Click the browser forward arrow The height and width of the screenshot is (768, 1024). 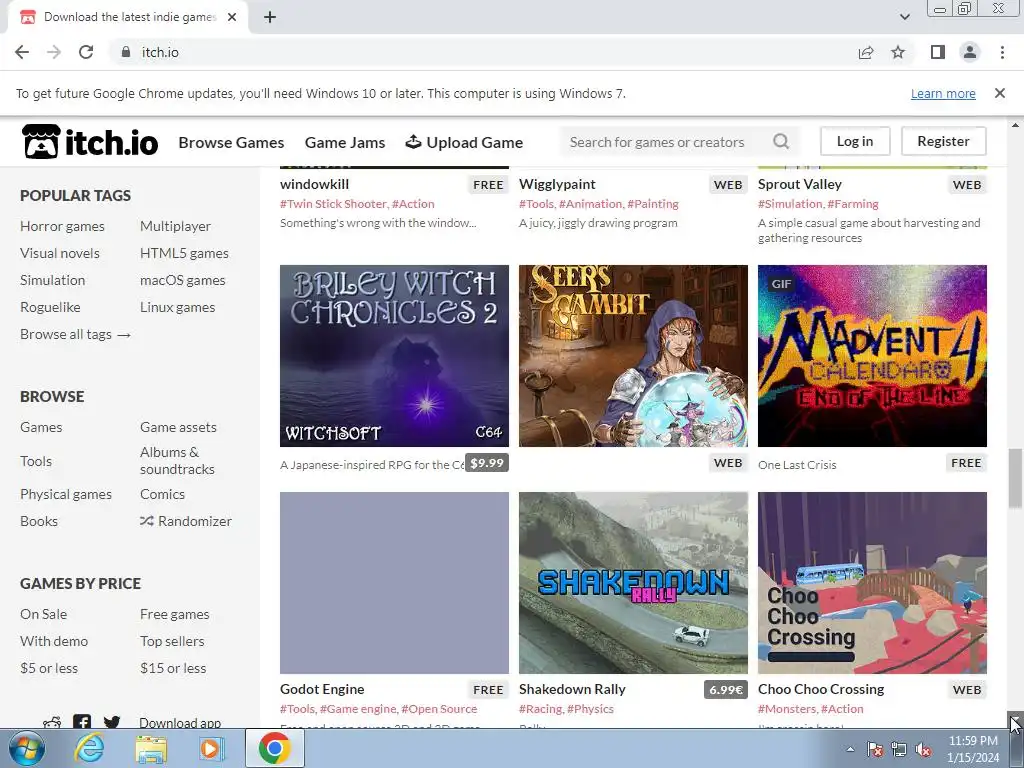pos(54,52)
